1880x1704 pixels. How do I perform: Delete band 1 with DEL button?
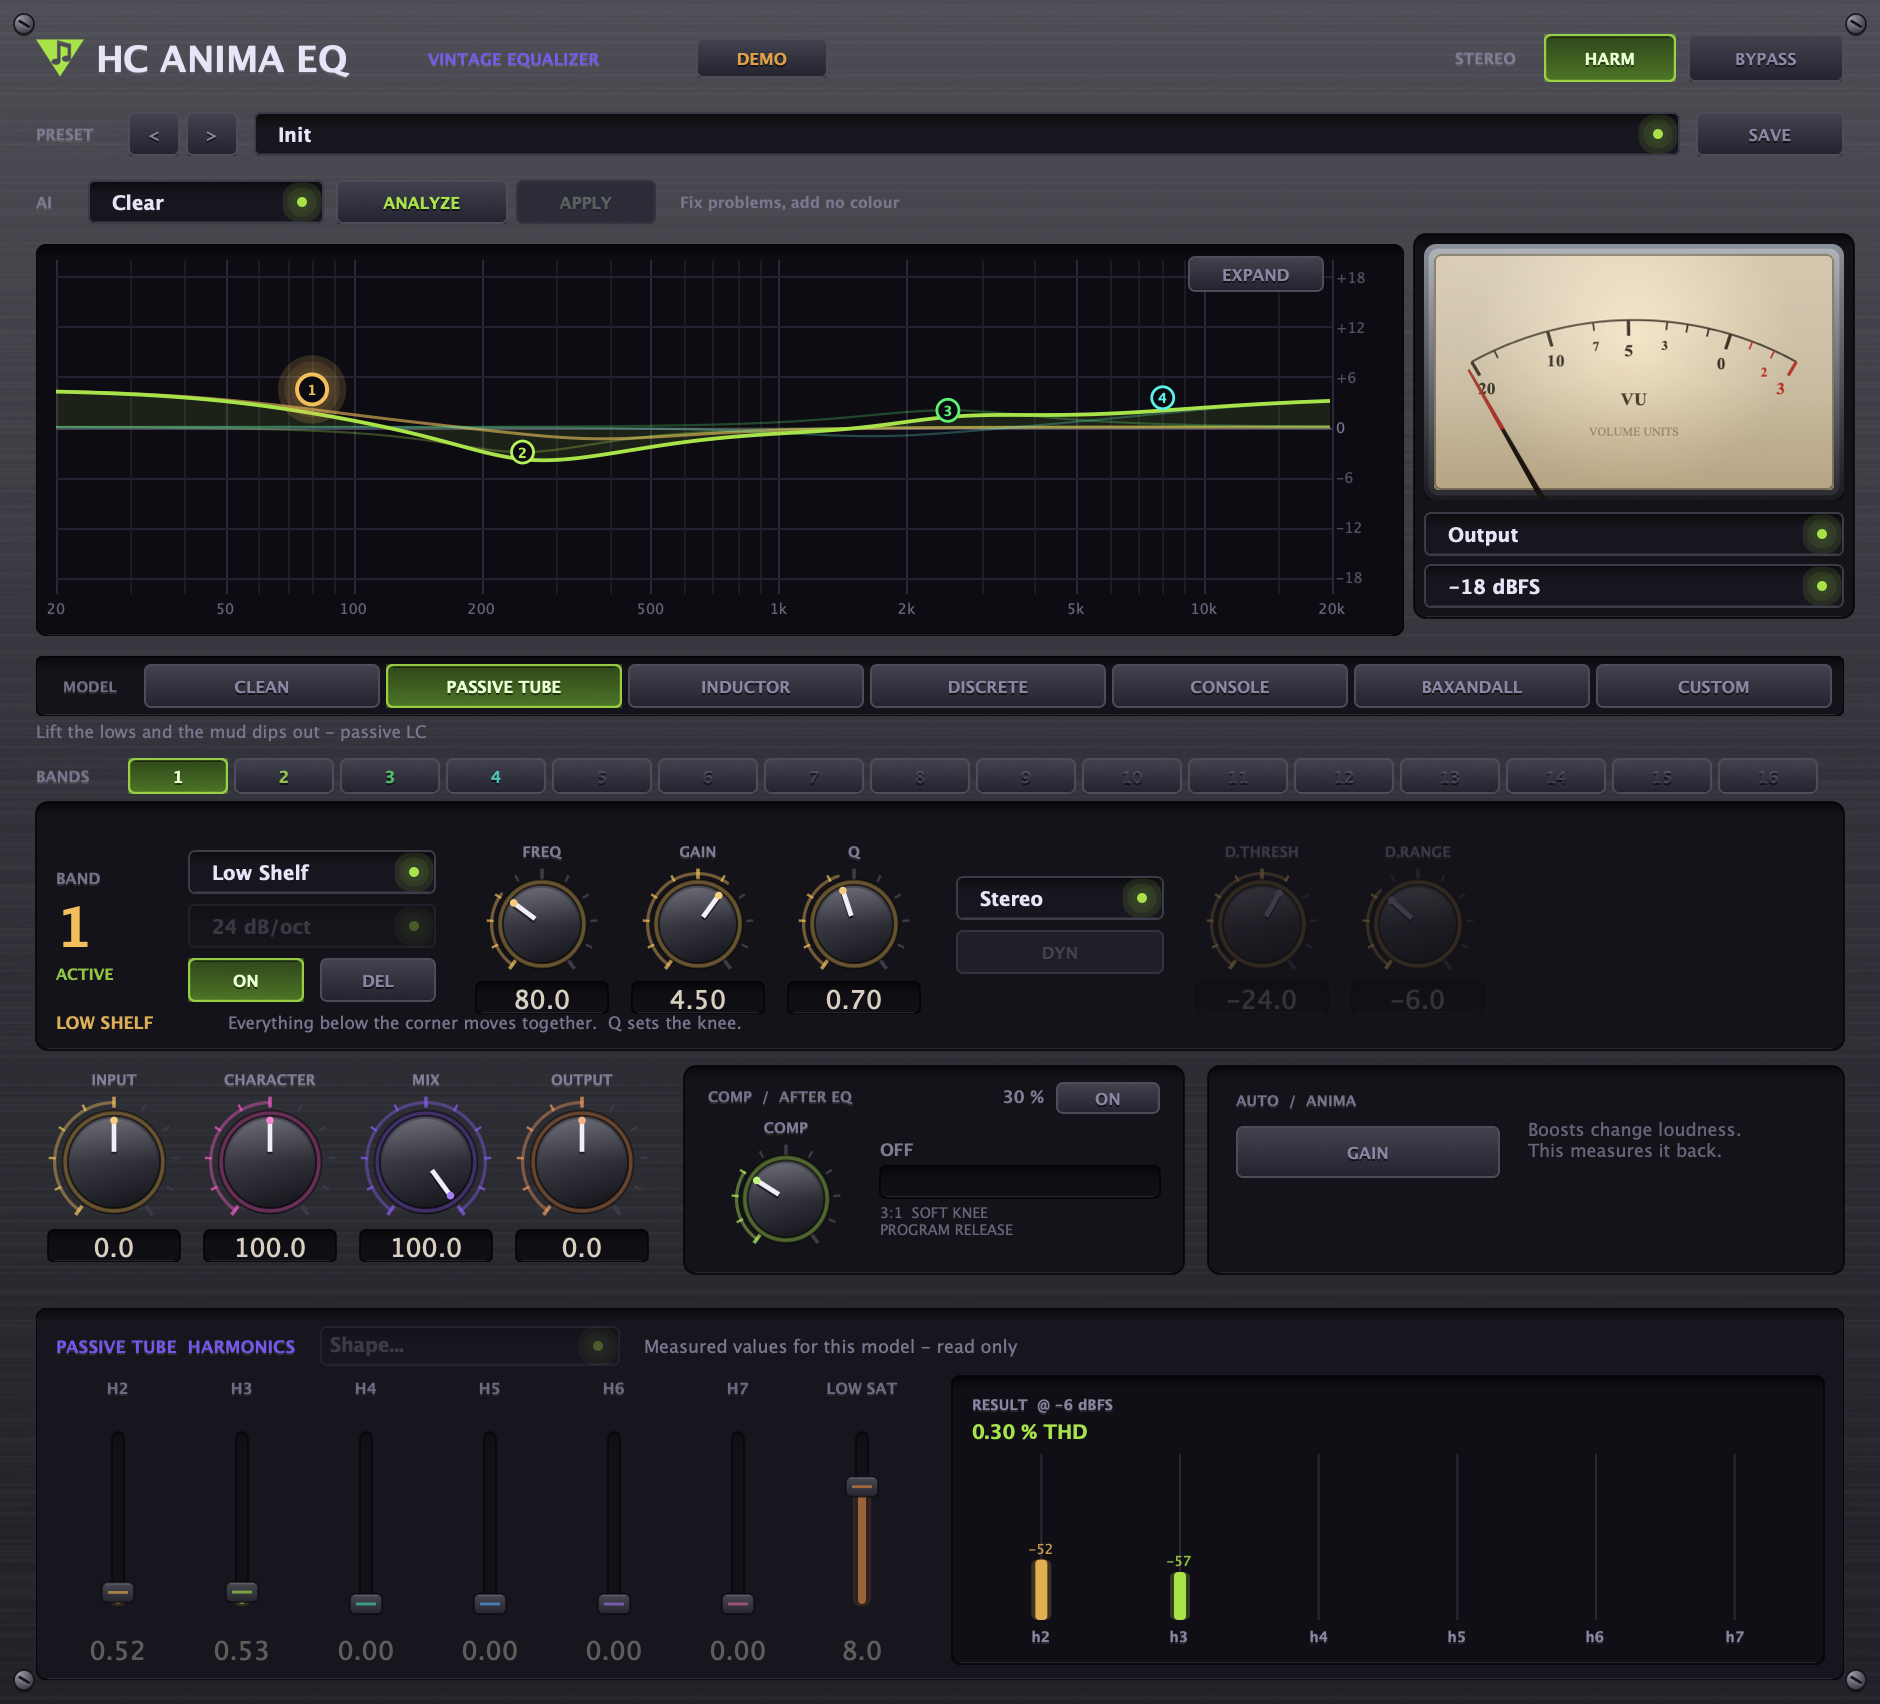(377, 980)
